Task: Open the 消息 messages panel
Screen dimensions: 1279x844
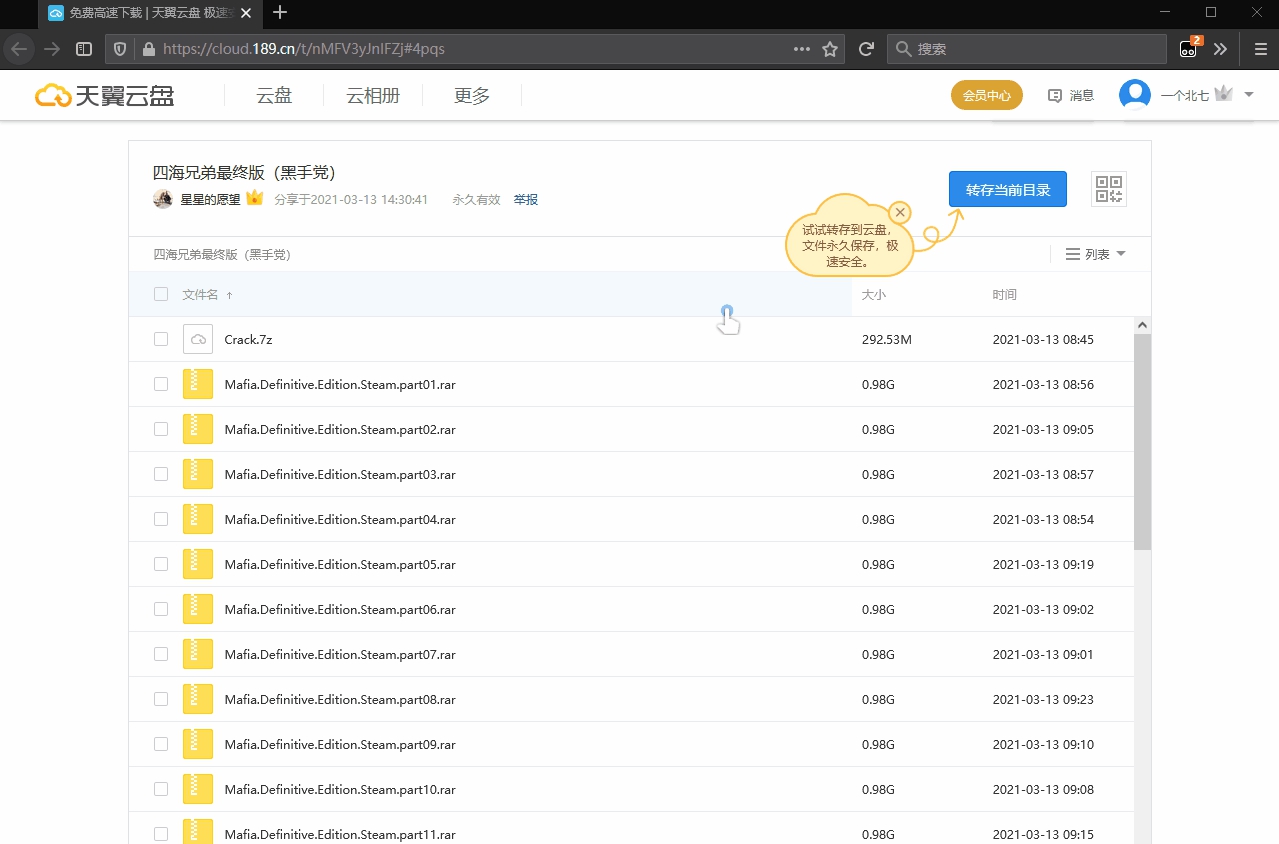Action: 1070,94
